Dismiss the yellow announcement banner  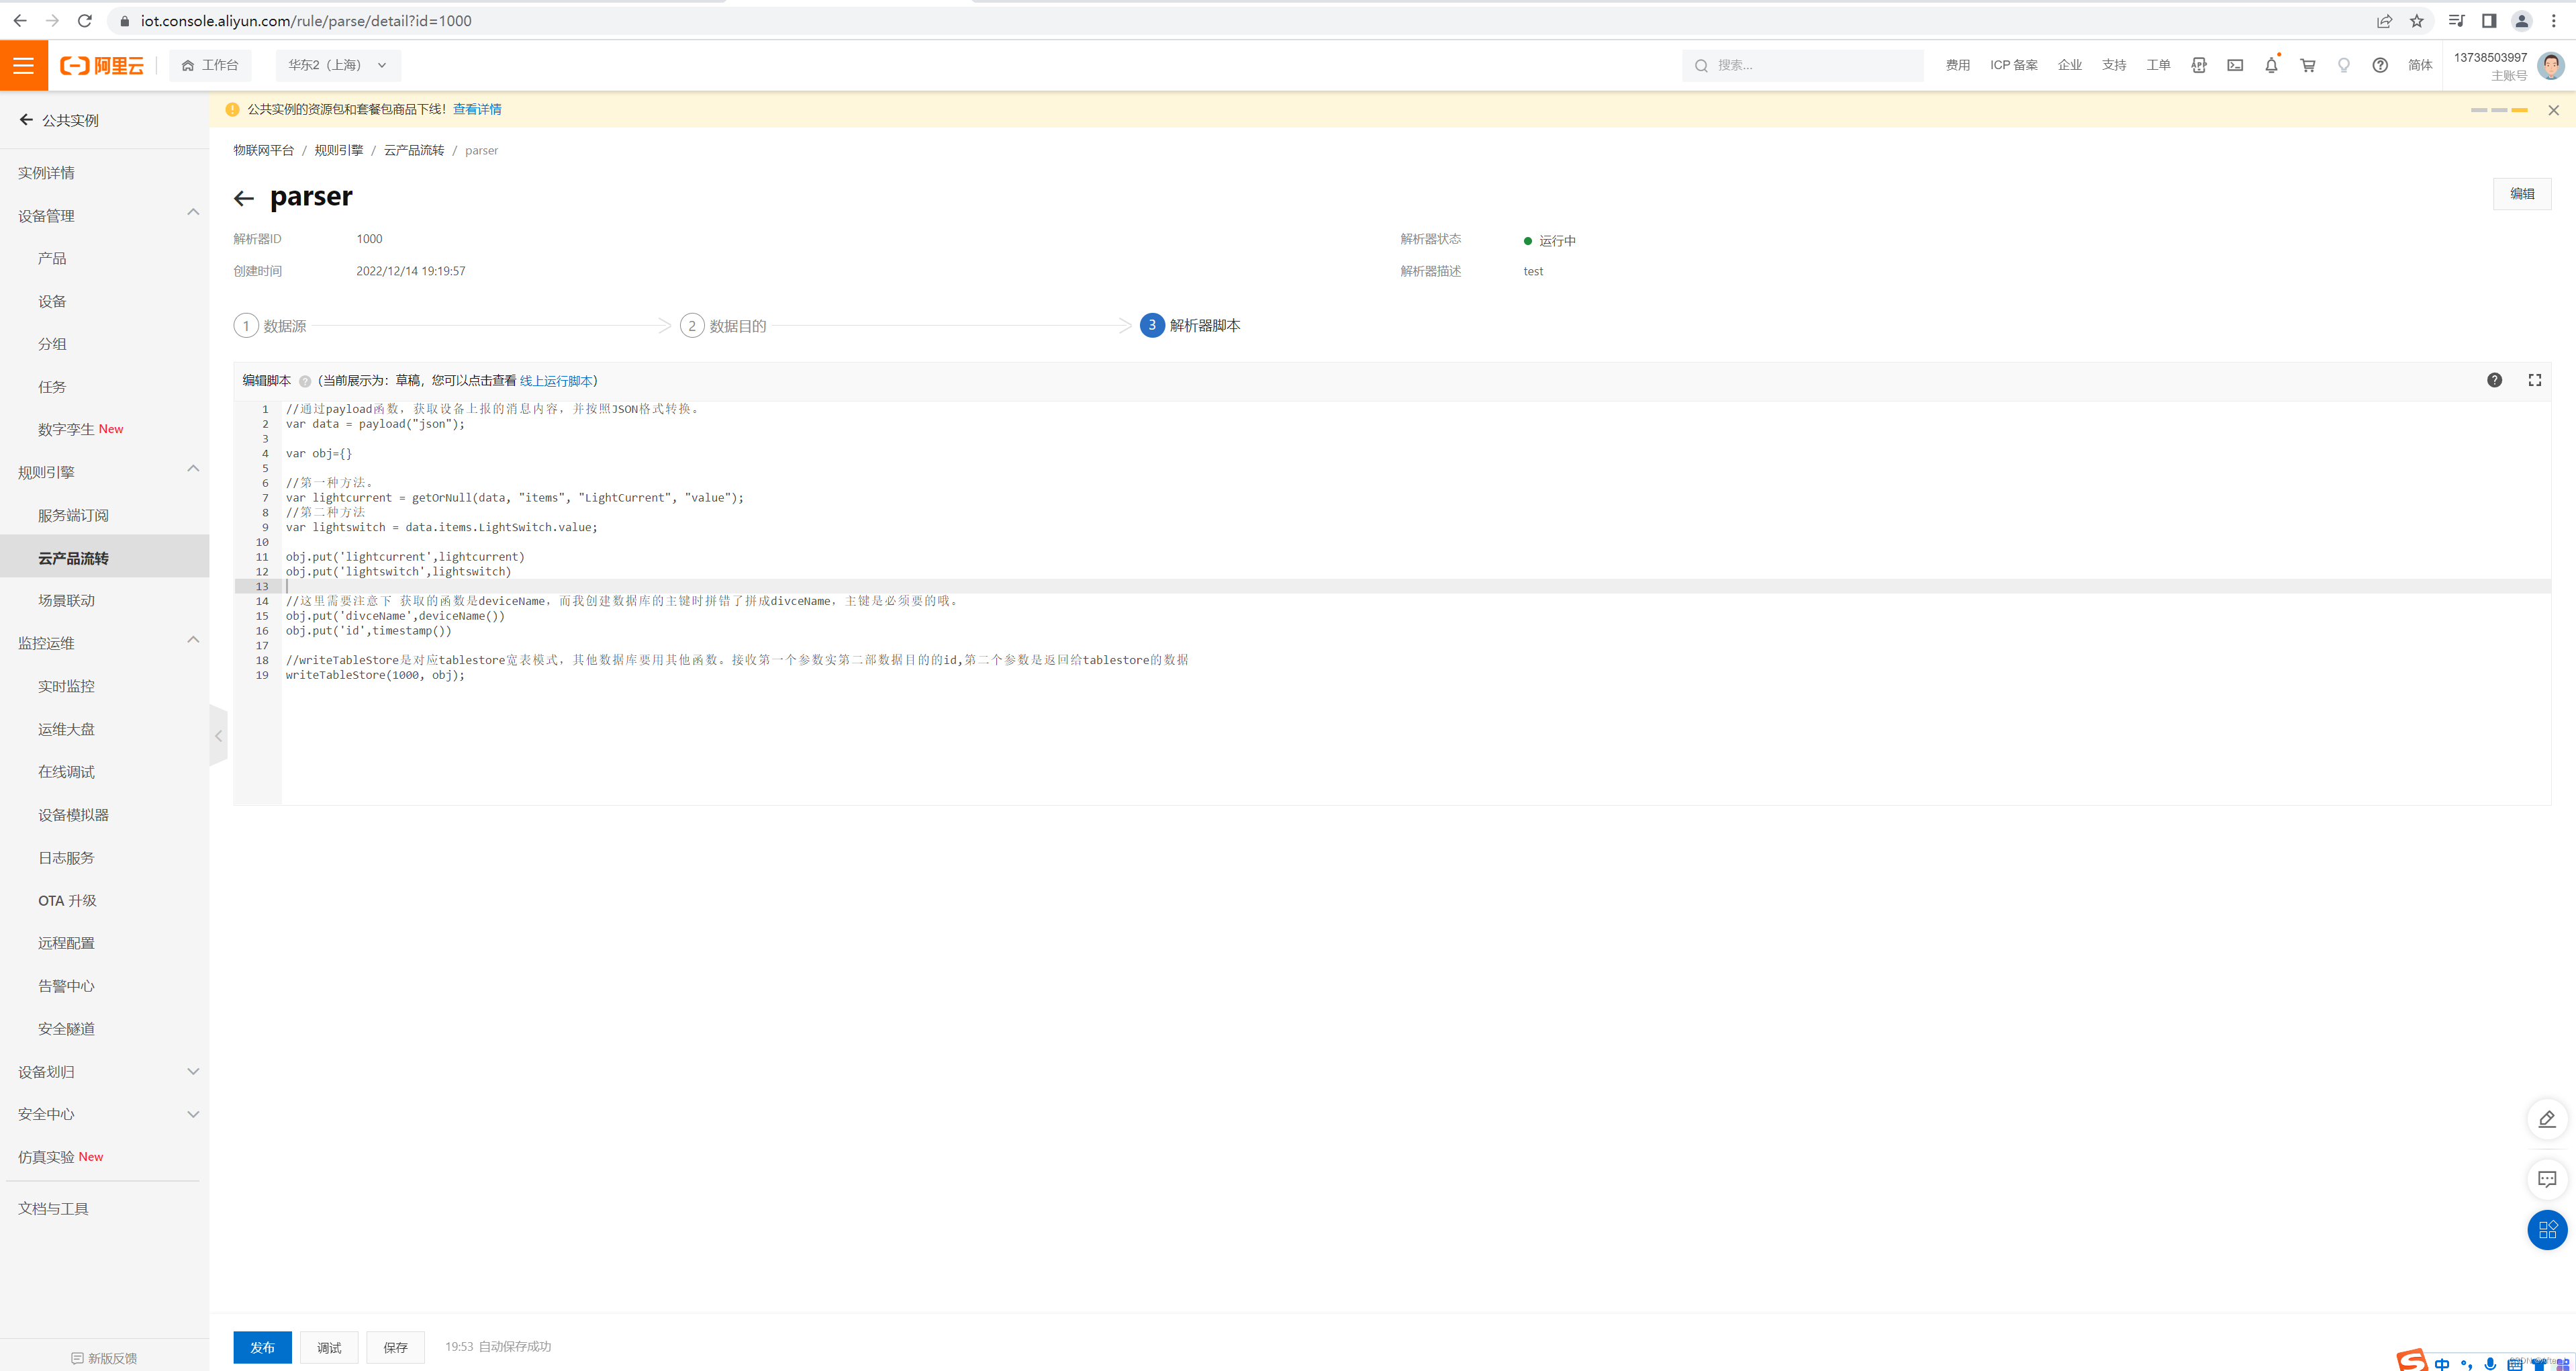click(2553, 110)
